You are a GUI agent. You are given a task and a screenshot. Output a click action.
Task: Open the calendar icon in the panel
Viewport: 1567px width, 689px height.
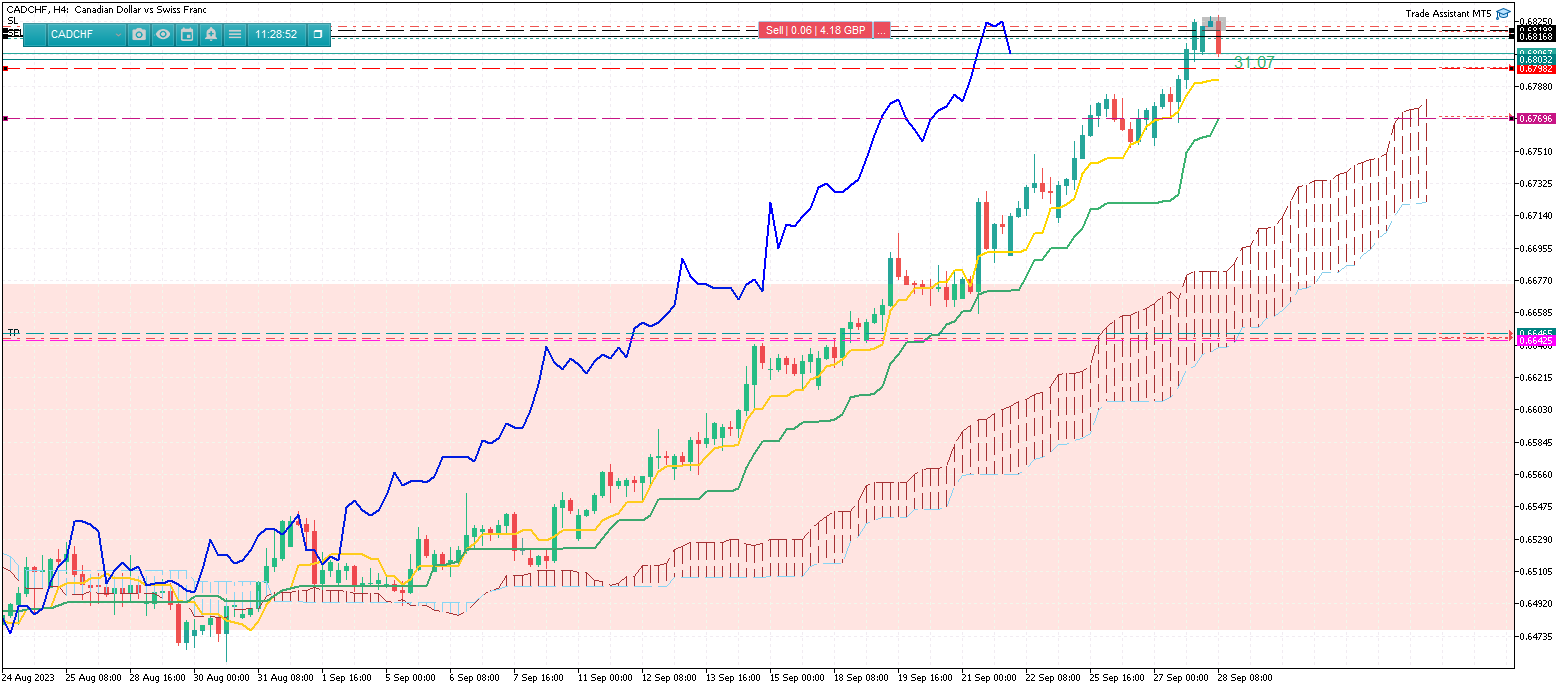click(x=187, y=34)
